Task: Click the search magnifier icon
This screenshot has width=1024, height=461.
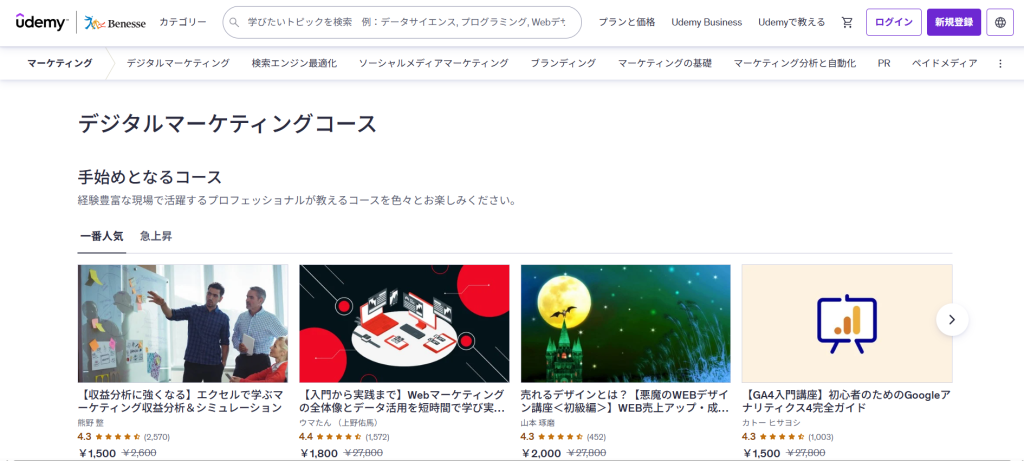Action: 234,22
